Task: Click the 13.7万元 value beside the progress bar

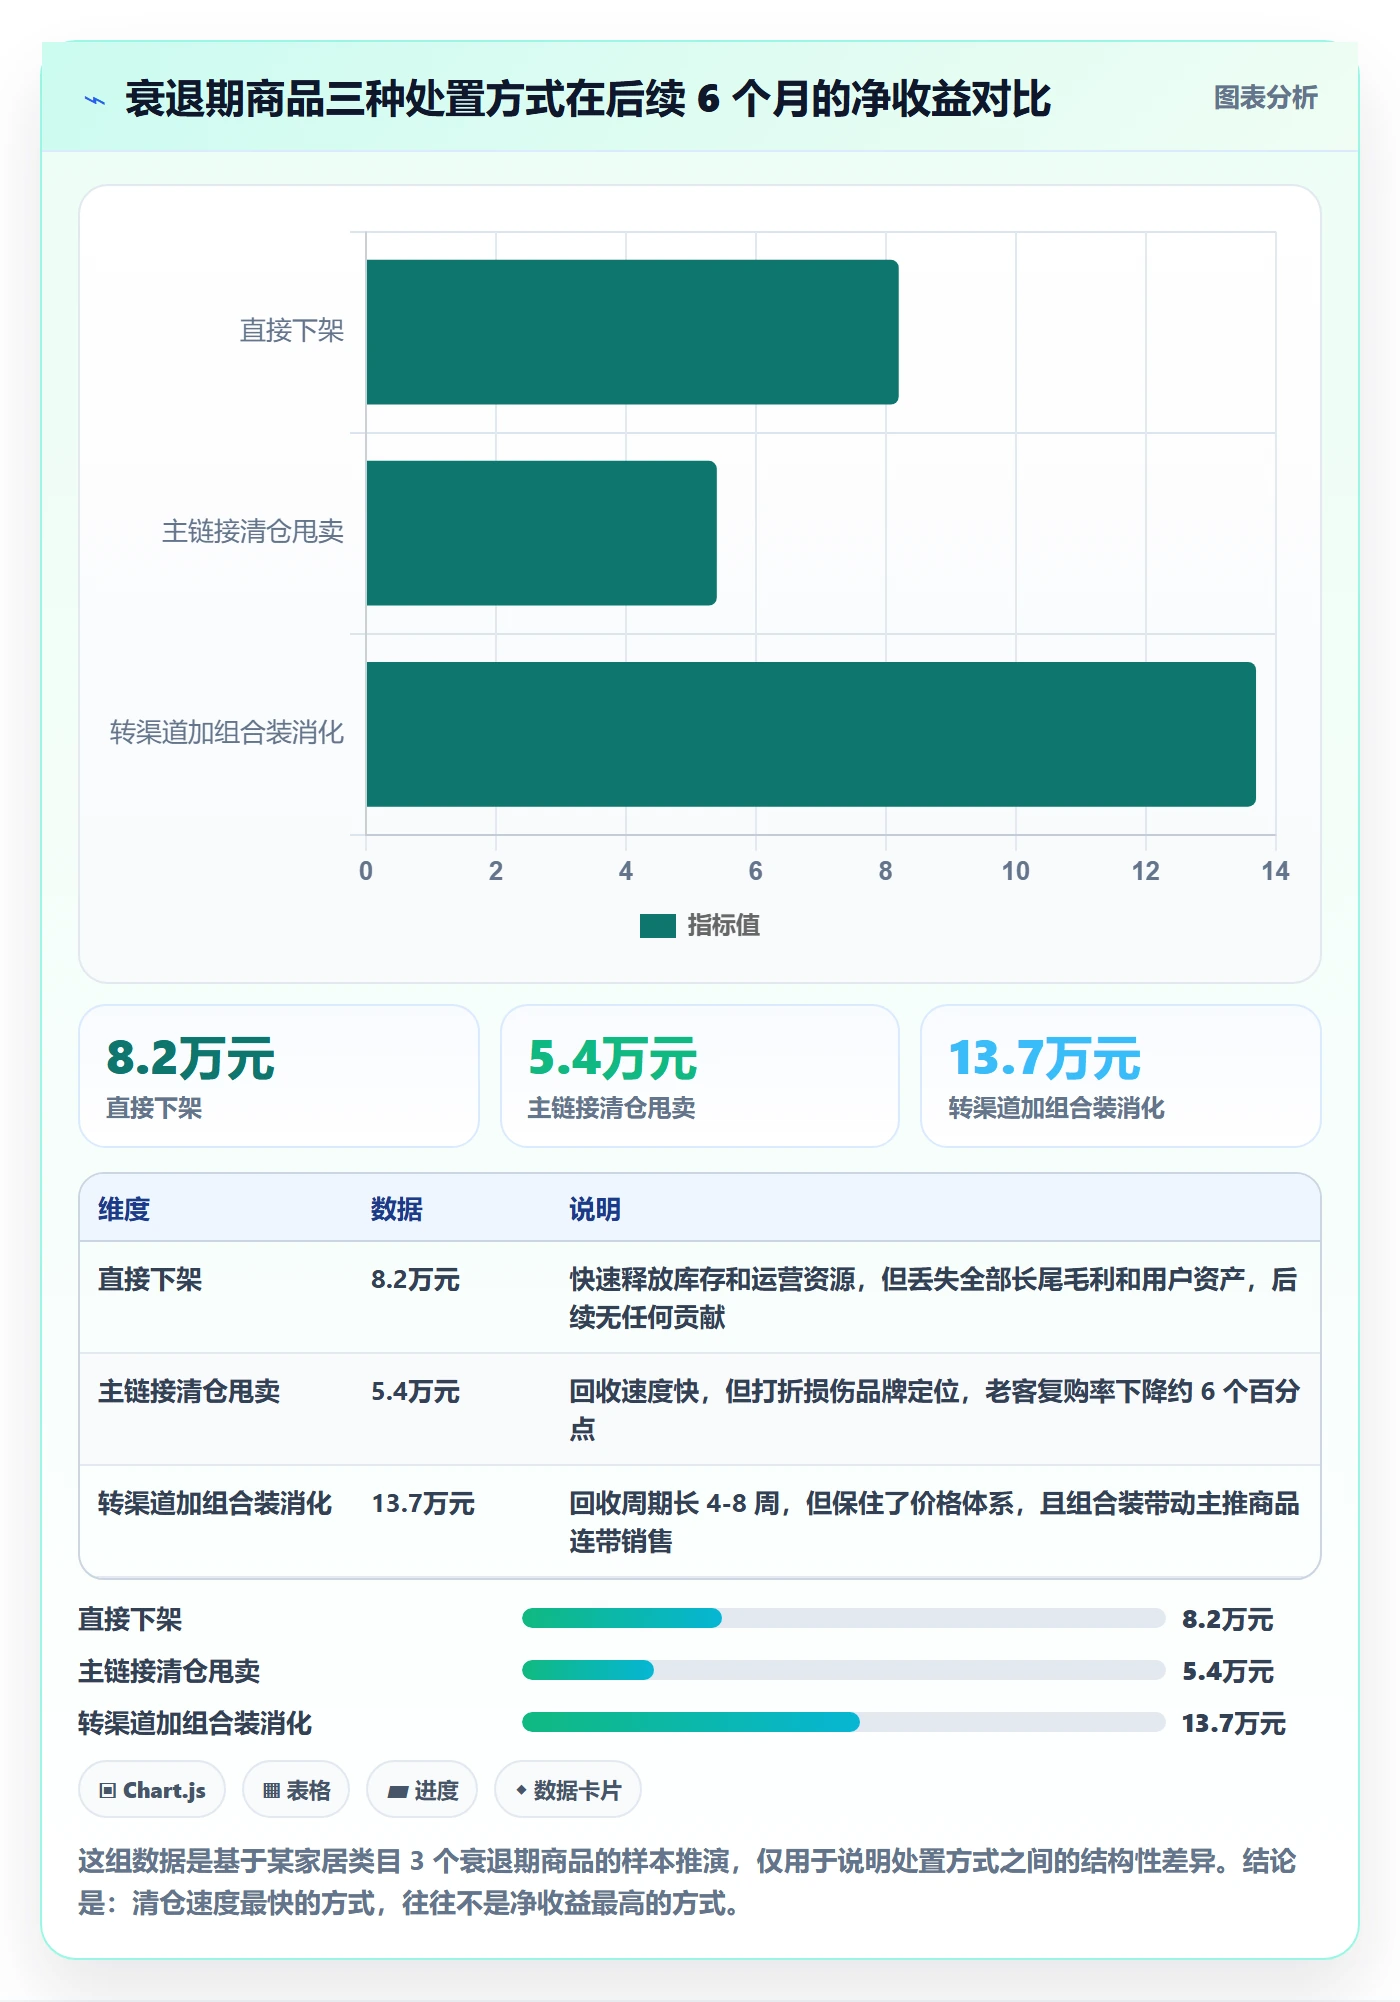Action: [1234, 1723]
